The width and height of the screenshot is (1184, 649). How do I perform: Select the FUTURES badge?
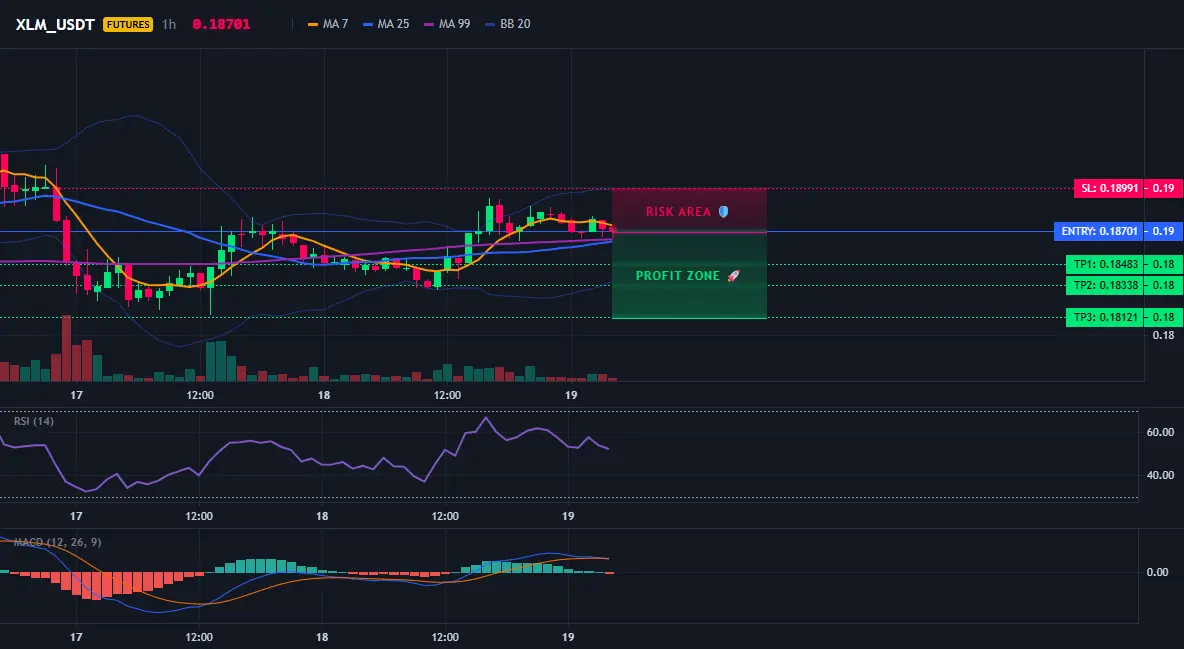[x=128, y=24]
